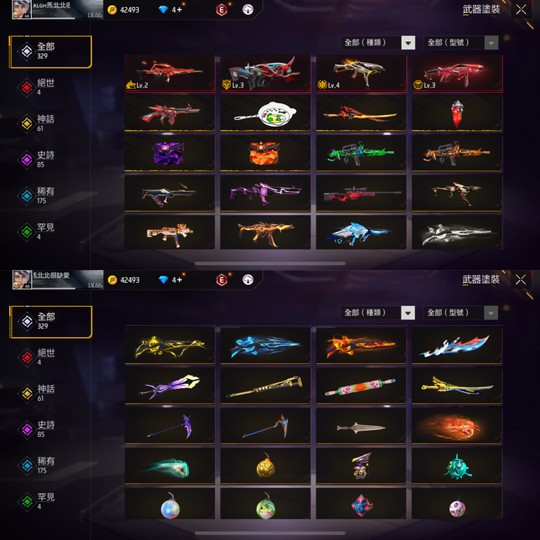Add diamonds next to KLGH player profile
This screenshot has height=540, width=540.
click(179, 10)
